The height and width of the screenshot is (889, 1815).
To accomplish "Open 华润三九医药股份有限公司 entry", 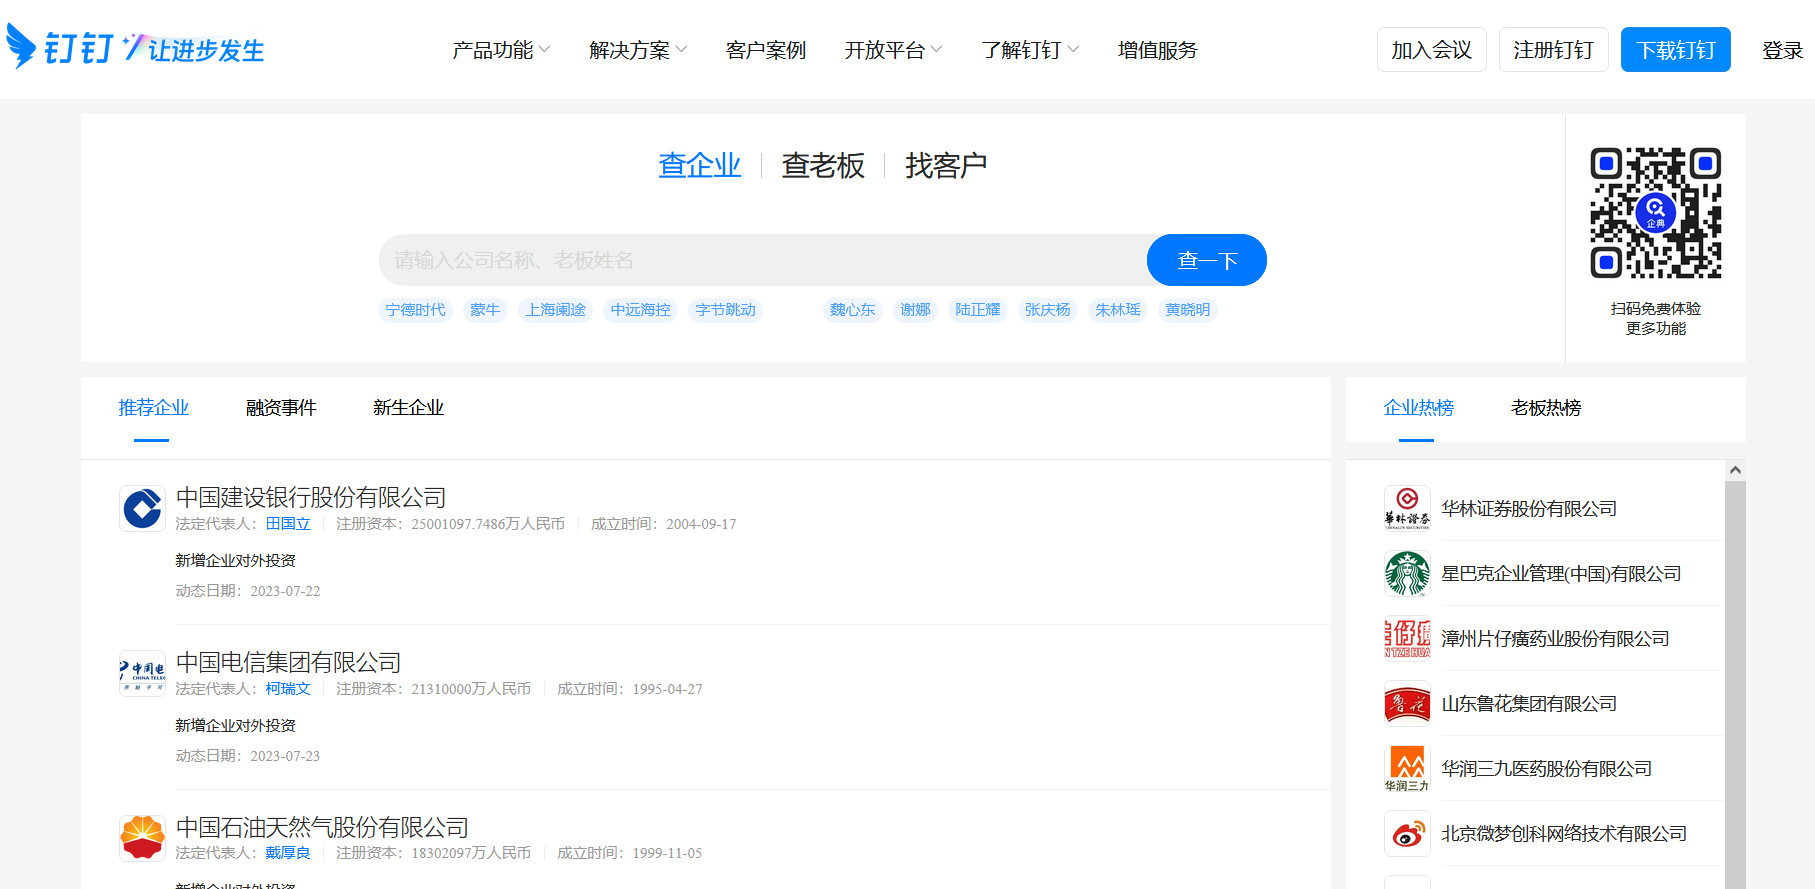I will pyautogui.click(x=1546, y=768).
